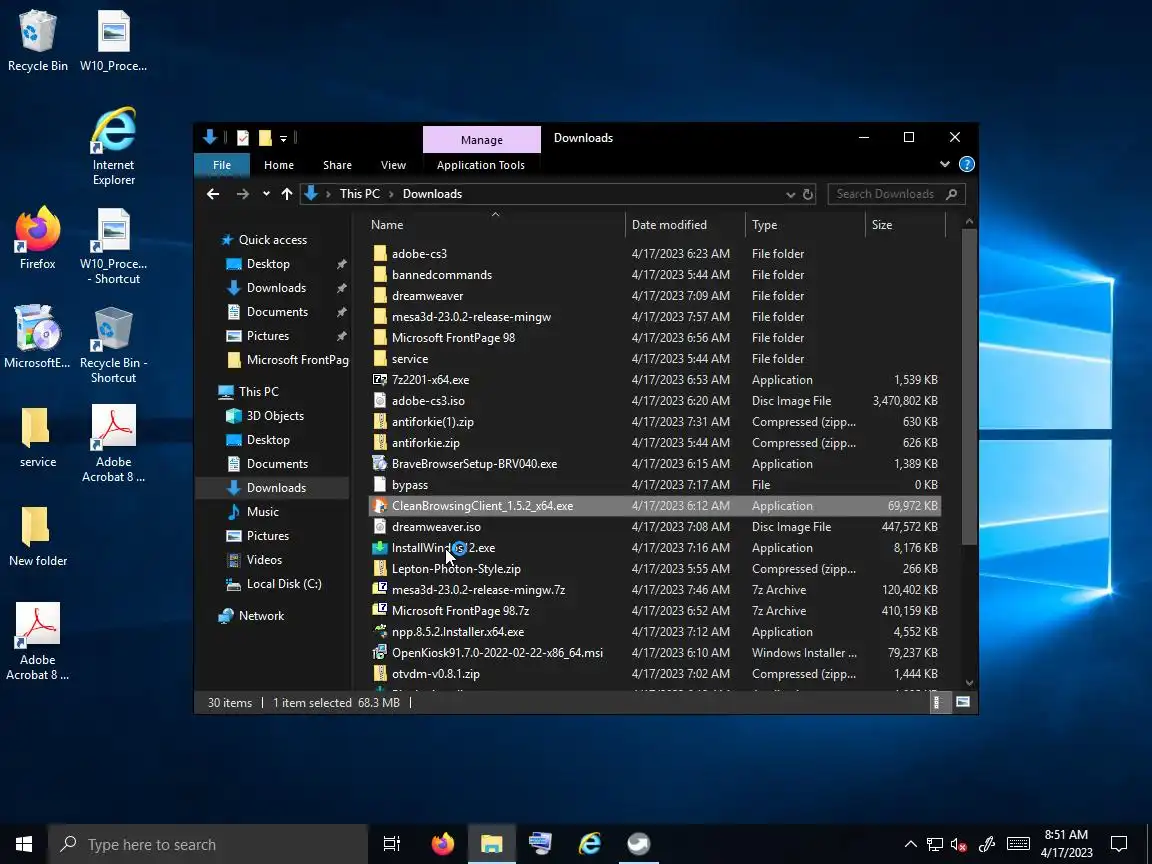Open the File menu tab
This screenshot has width=1152, height=864.
pos(222,165)
